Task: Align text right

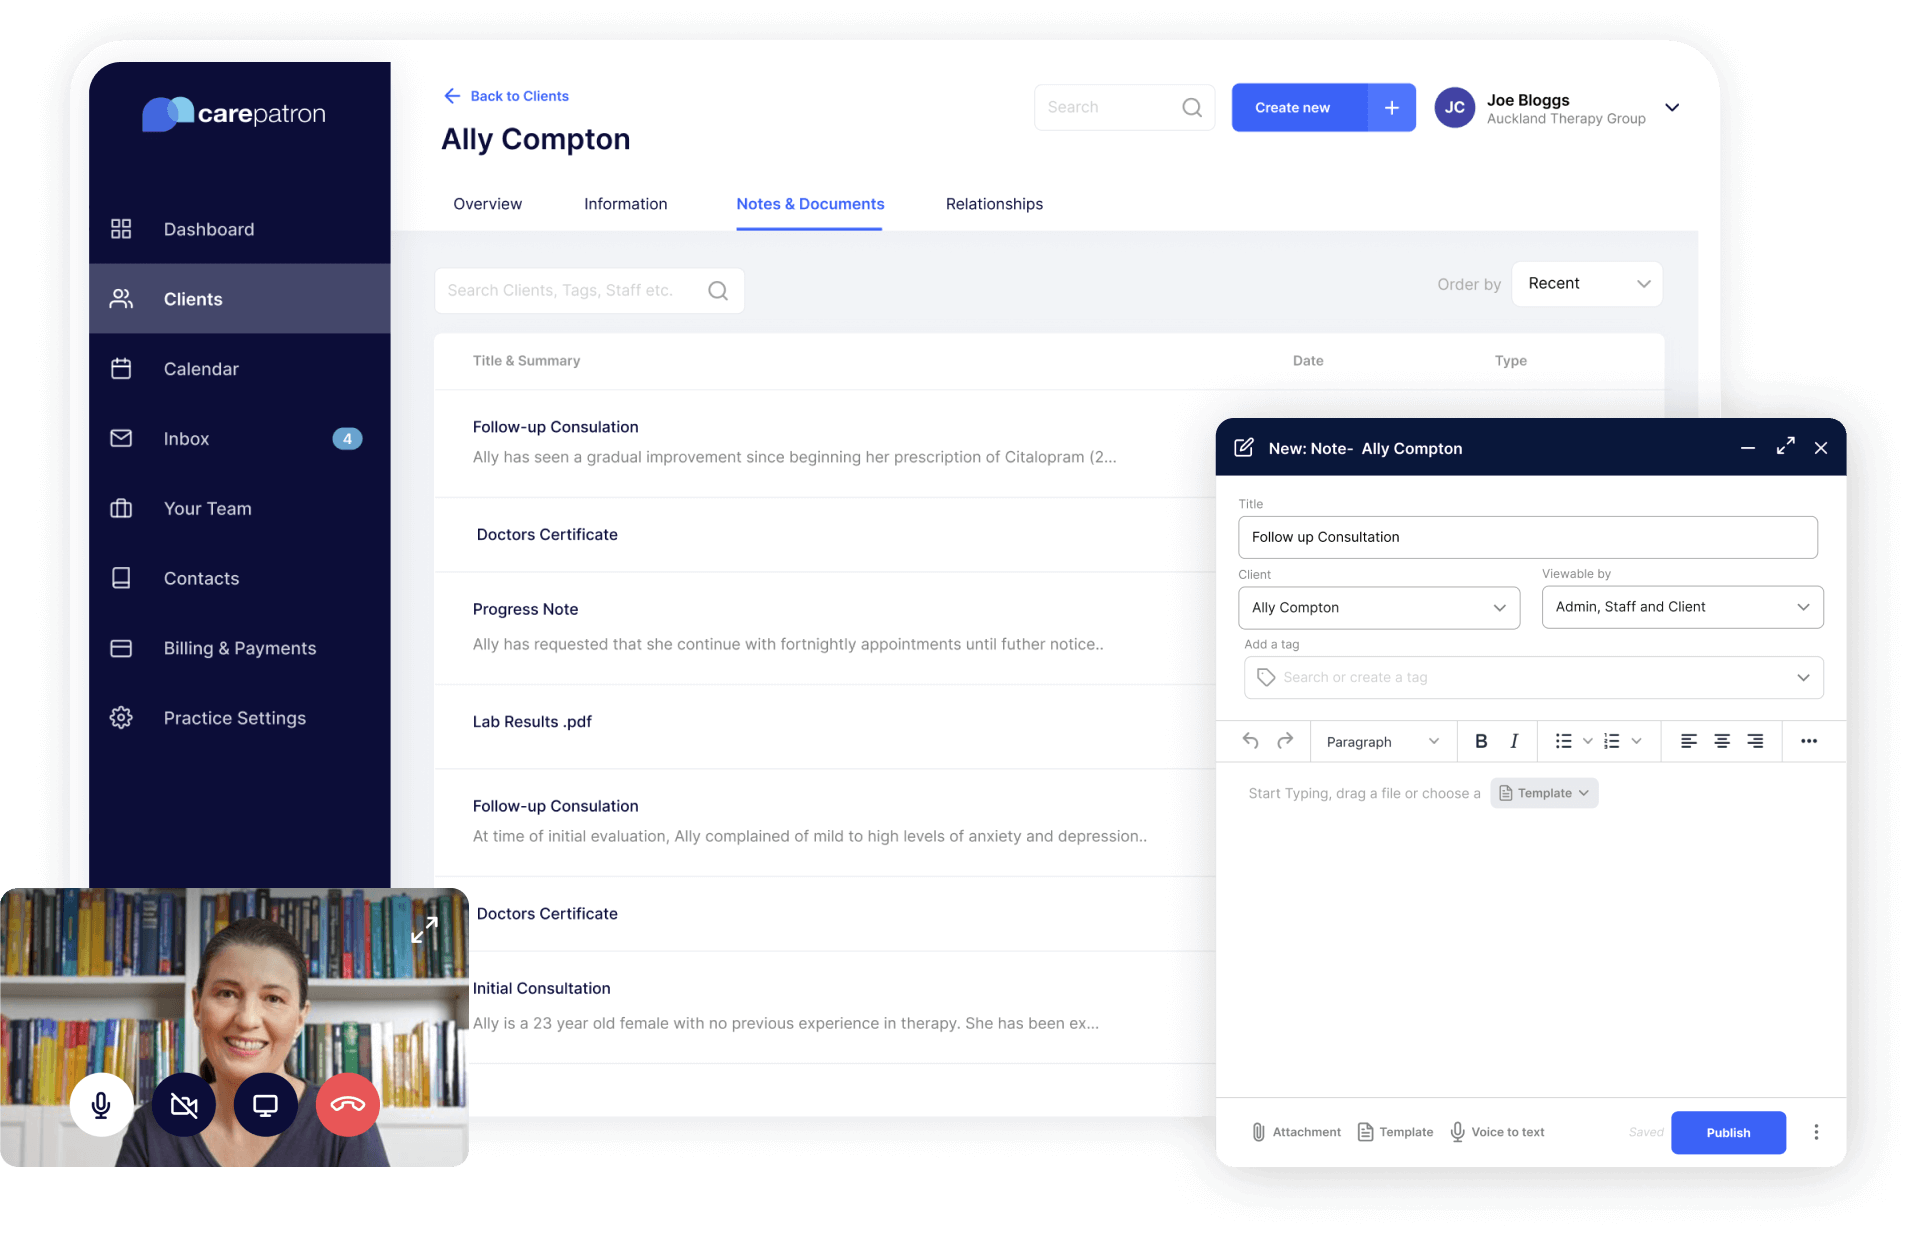Action: coord(1755,741)
